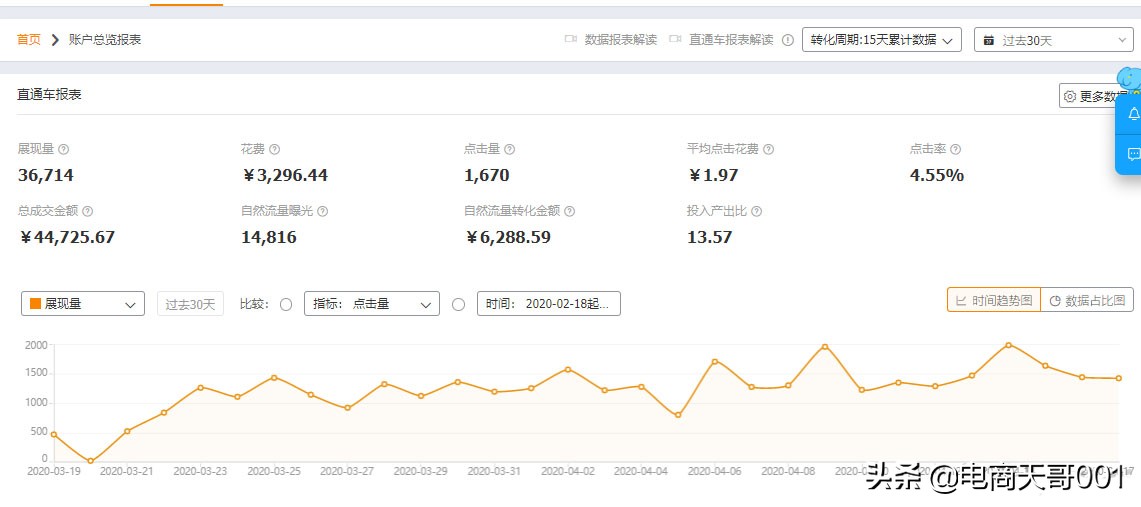Click the gear icon in 更多数据 button

pos(1070,96)
